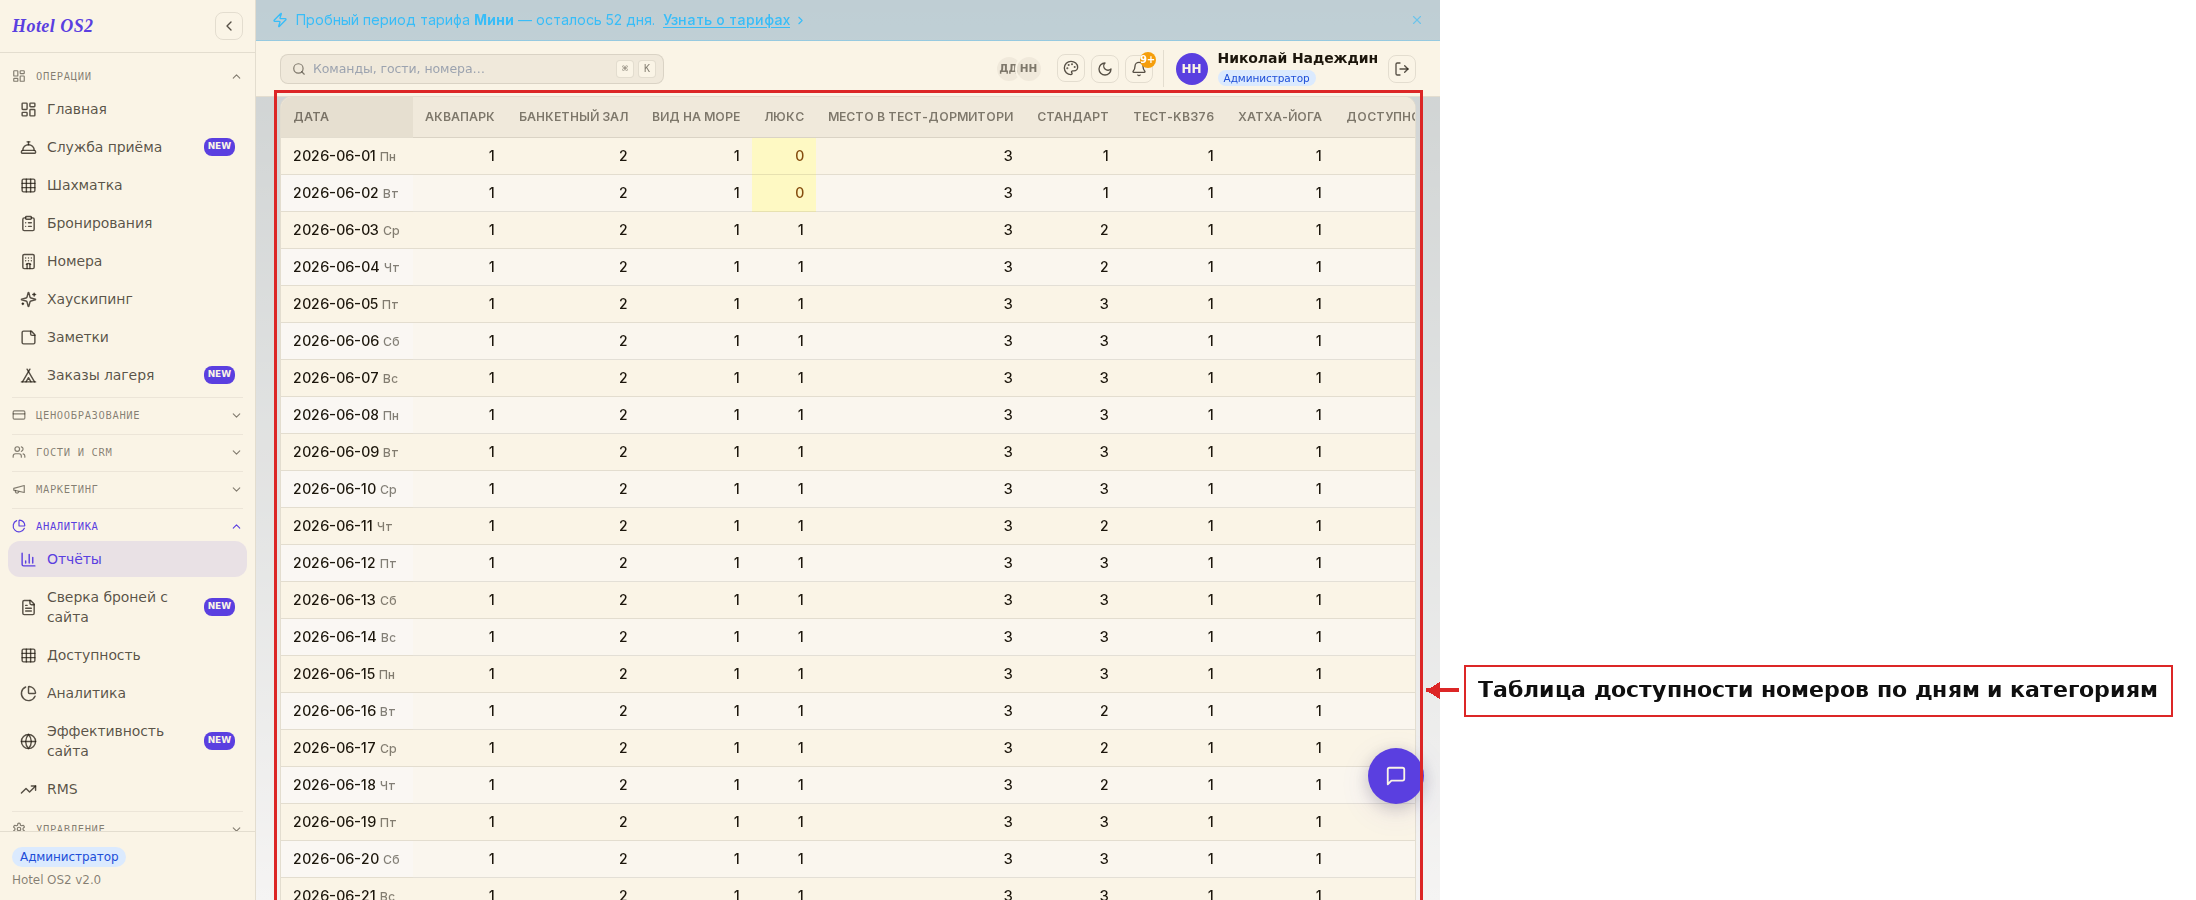This screenshot has width=2196, height=900.
Task: Click the Служба приёма bell-desk icon
Action: click(28, 147)
